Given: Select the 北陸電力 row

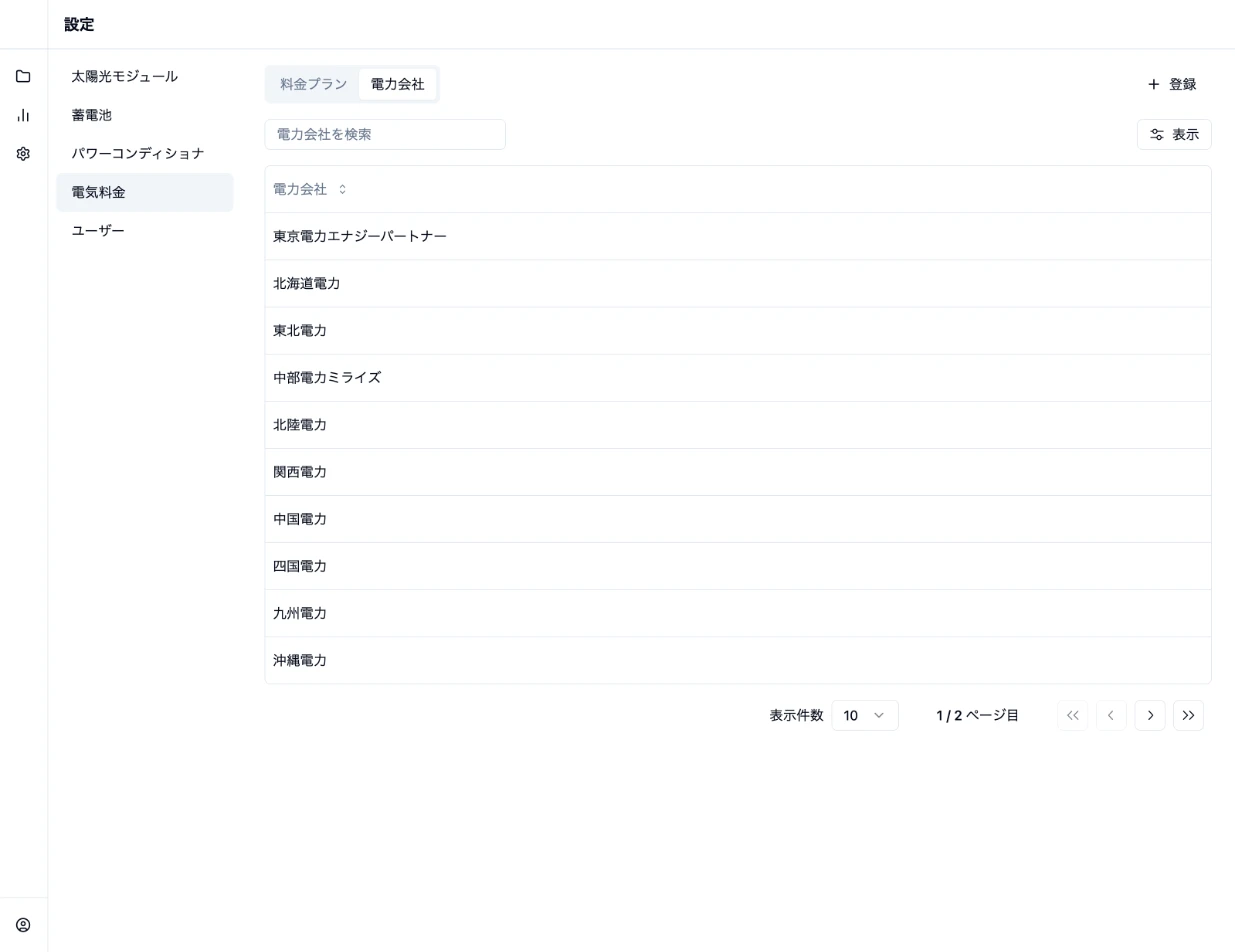Looking at the screenshot, I should coord(738,425).
